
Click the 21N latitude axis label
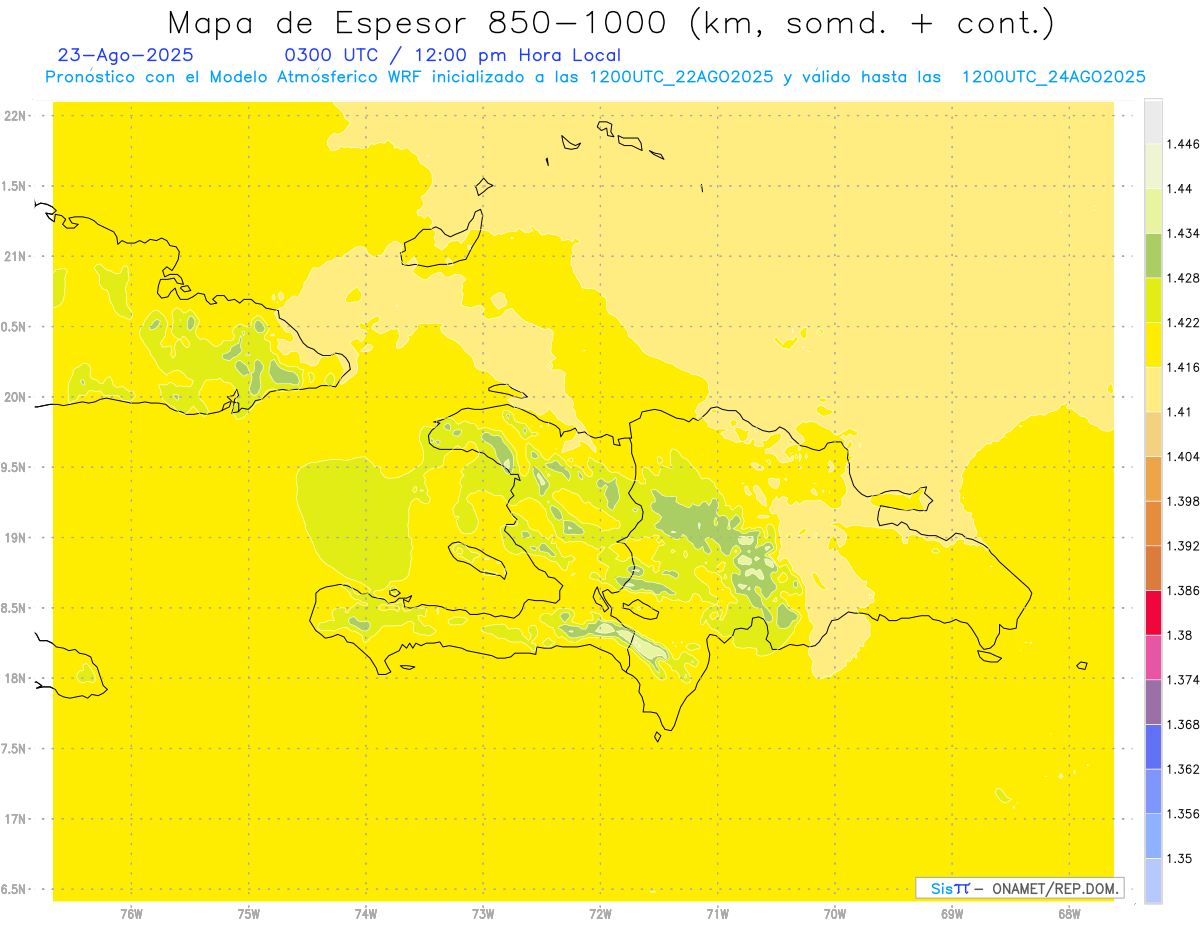[x=17, y=256]
